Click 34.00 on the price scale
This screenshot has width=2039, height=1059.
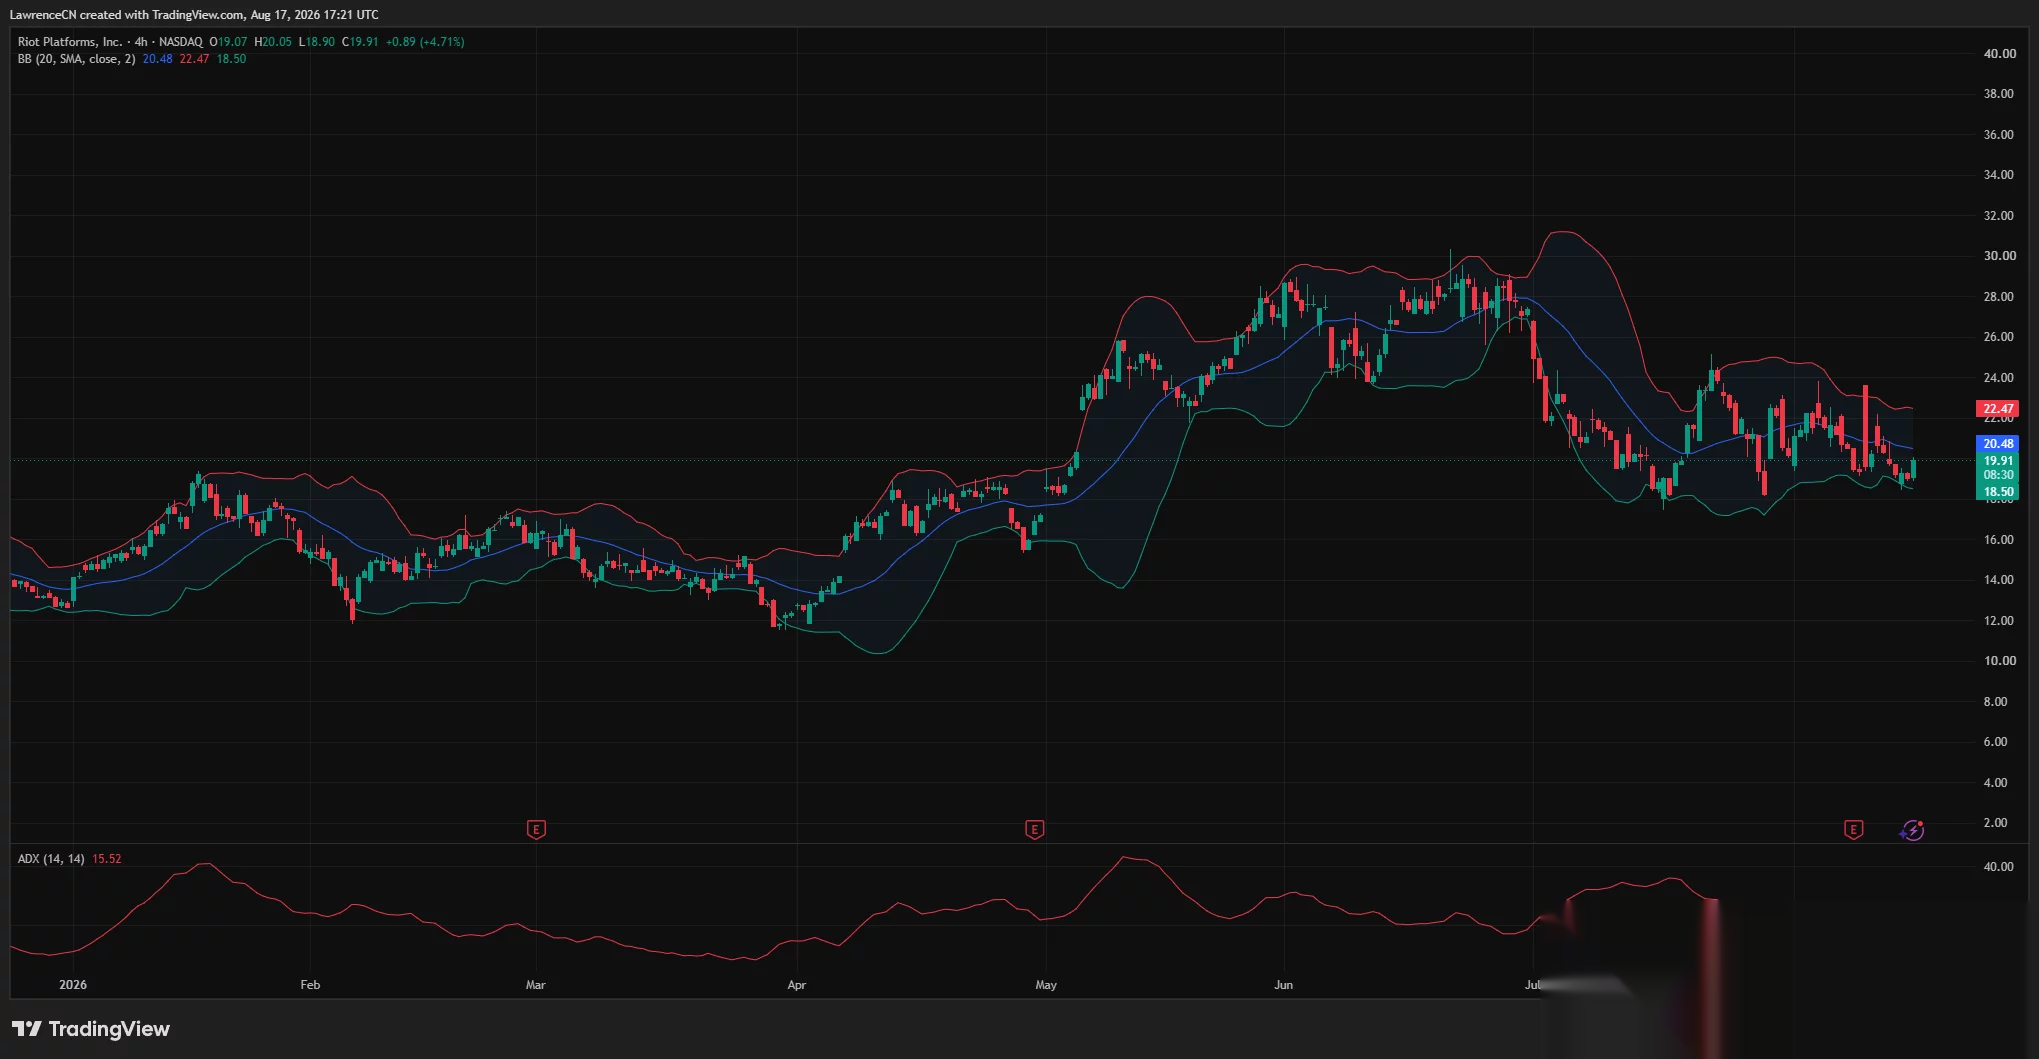coord(1999,175)
